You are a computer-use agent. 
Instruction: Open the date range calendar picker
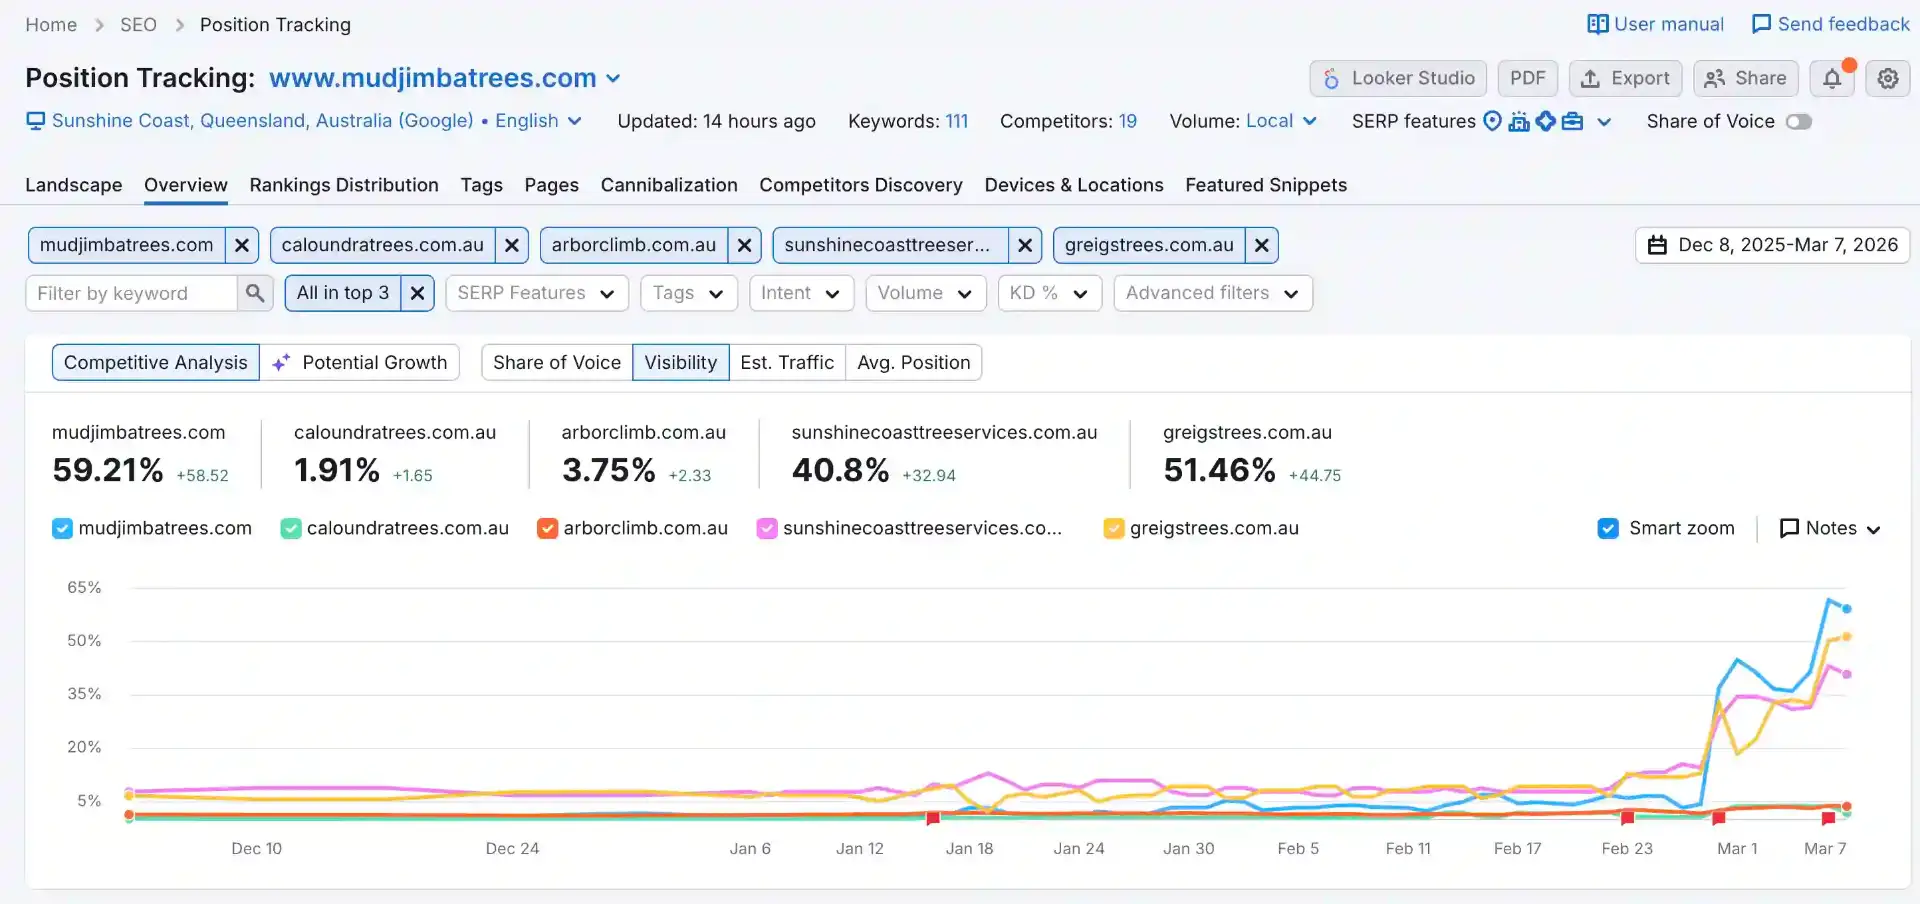(x=1772, y=245)
